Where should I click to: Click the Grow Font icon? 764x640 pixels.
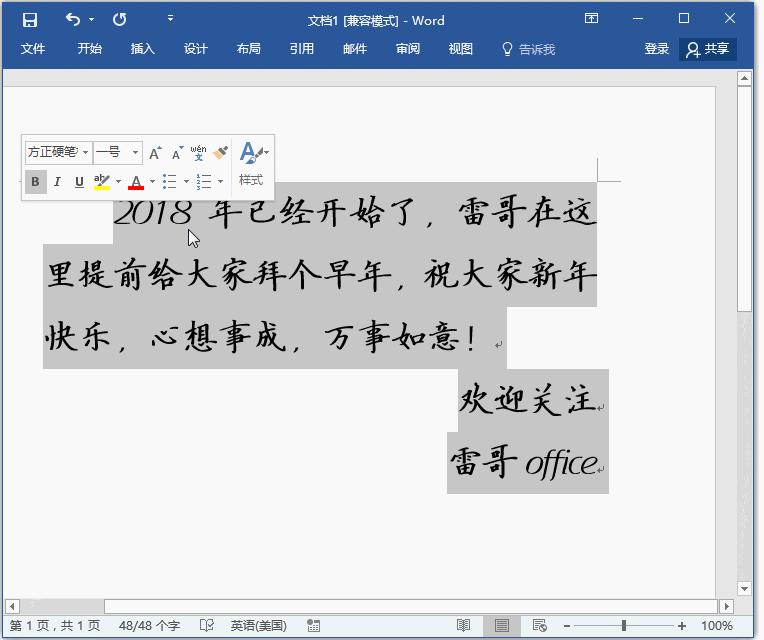pyautogui.click(x=155, y=153)
